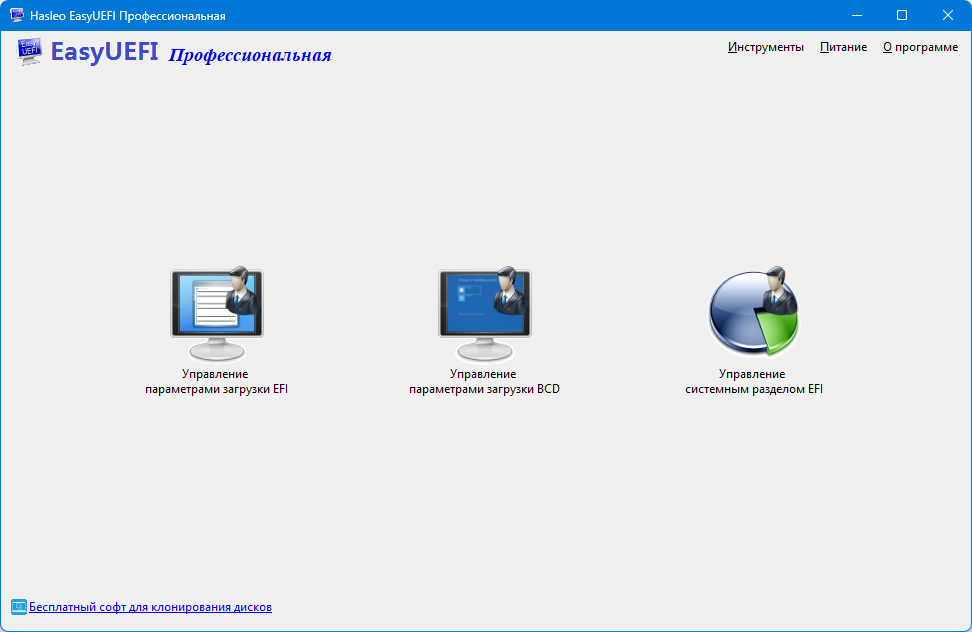Minimize the EasyUEFI window
Image resolution: width=972 pixels, height=632 pixels.
click(x=857, y=15)
